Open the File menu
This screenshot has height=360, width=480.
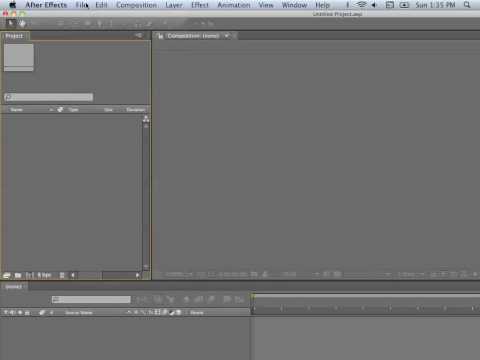82,5
